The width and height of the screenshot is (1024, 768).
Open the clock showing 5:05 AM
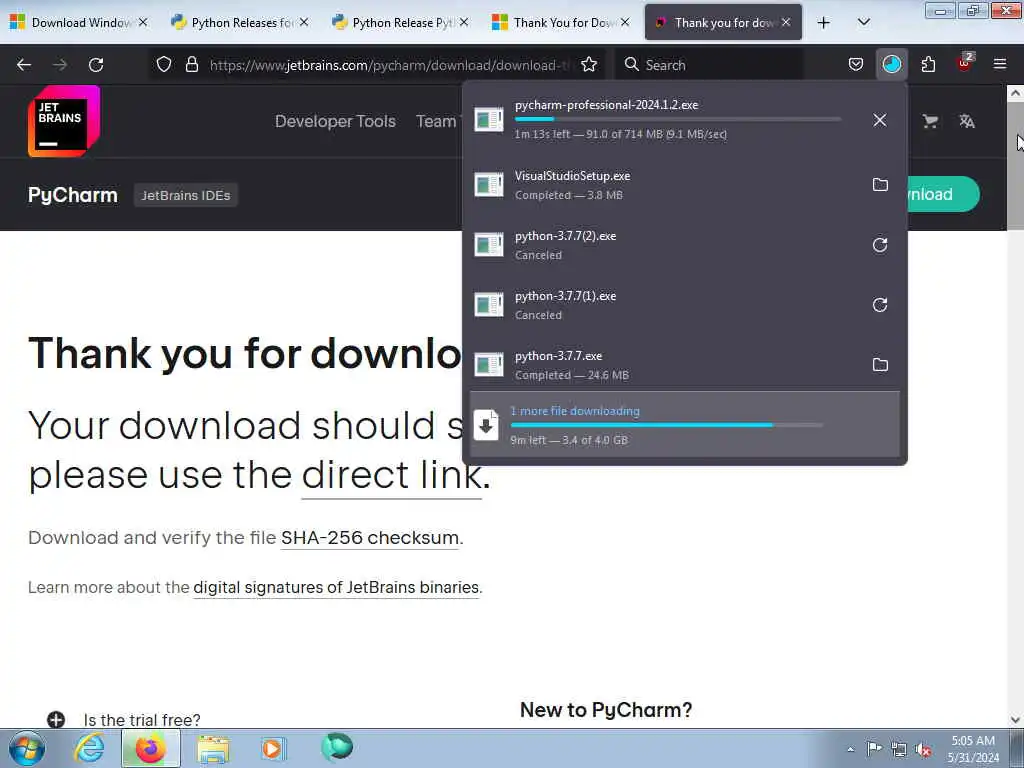coord(973,749)
